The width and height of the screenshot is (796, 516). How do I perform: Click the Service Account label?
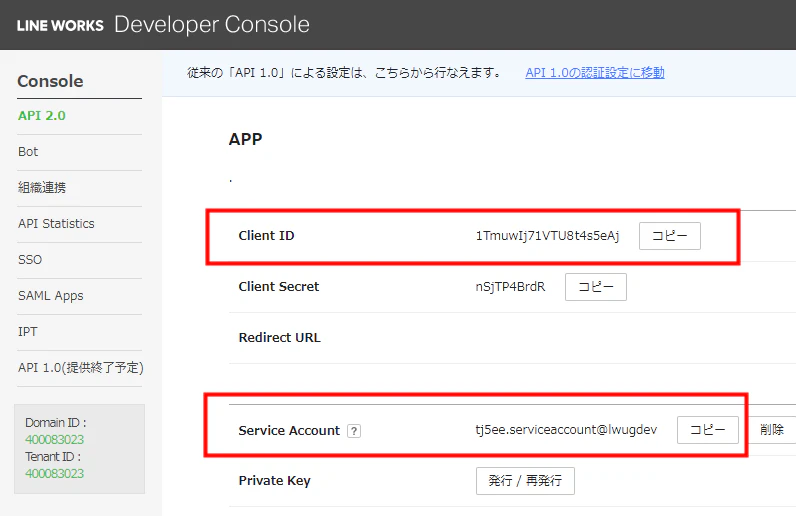pos(289,431)
